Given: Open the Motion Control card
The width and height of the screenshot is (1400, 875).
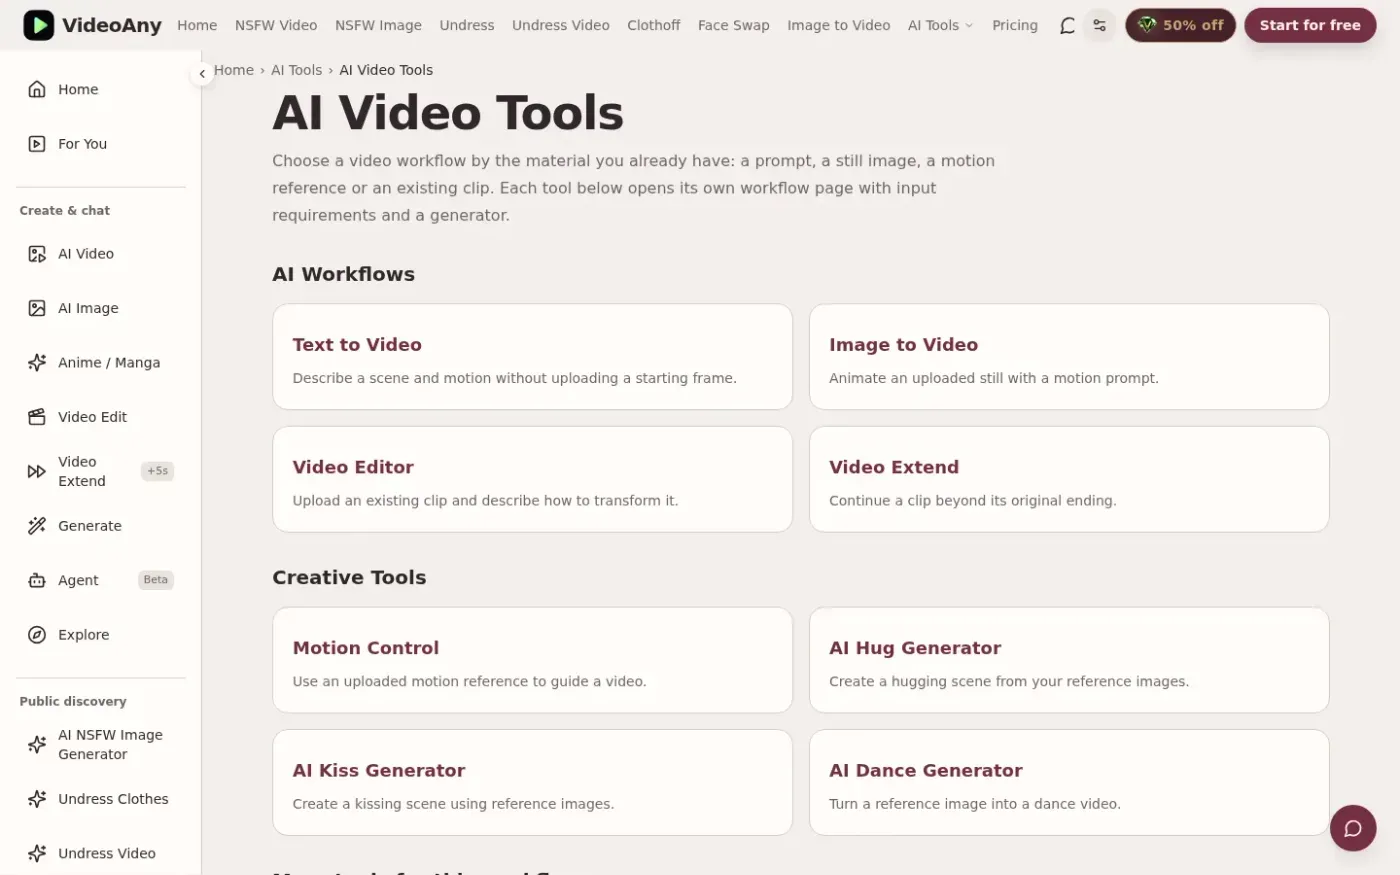Looking at the screenshot, I should tap(533, 660).
